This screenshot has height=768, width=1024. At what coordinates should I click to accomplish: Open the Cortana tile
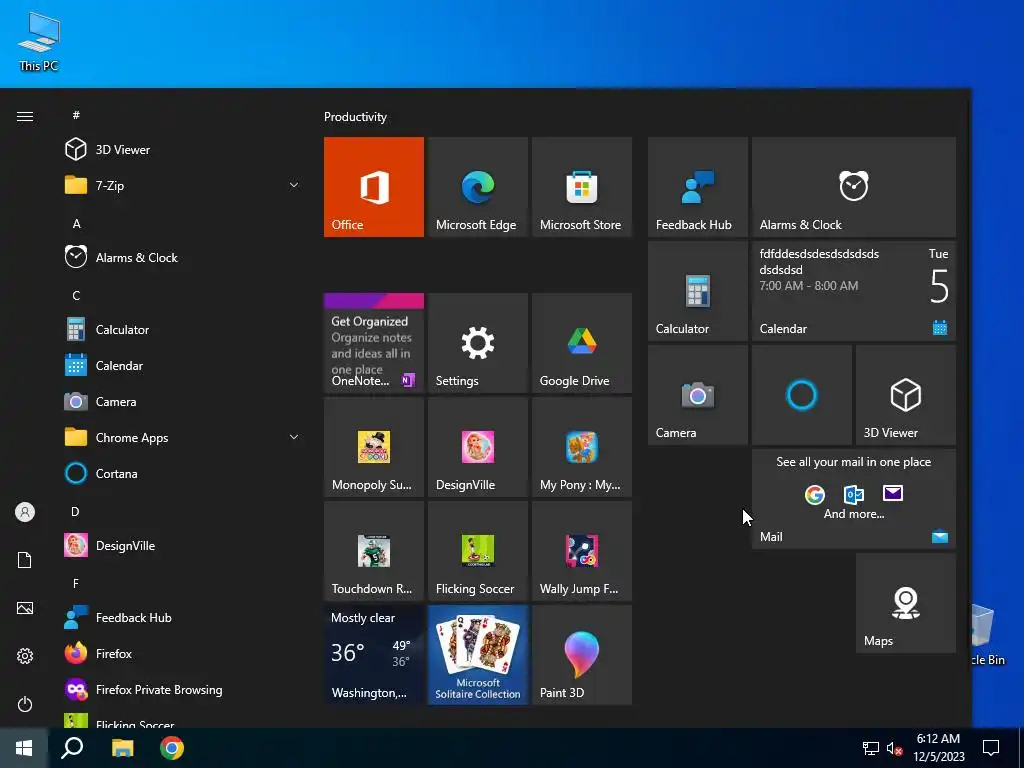pos(801,395)
